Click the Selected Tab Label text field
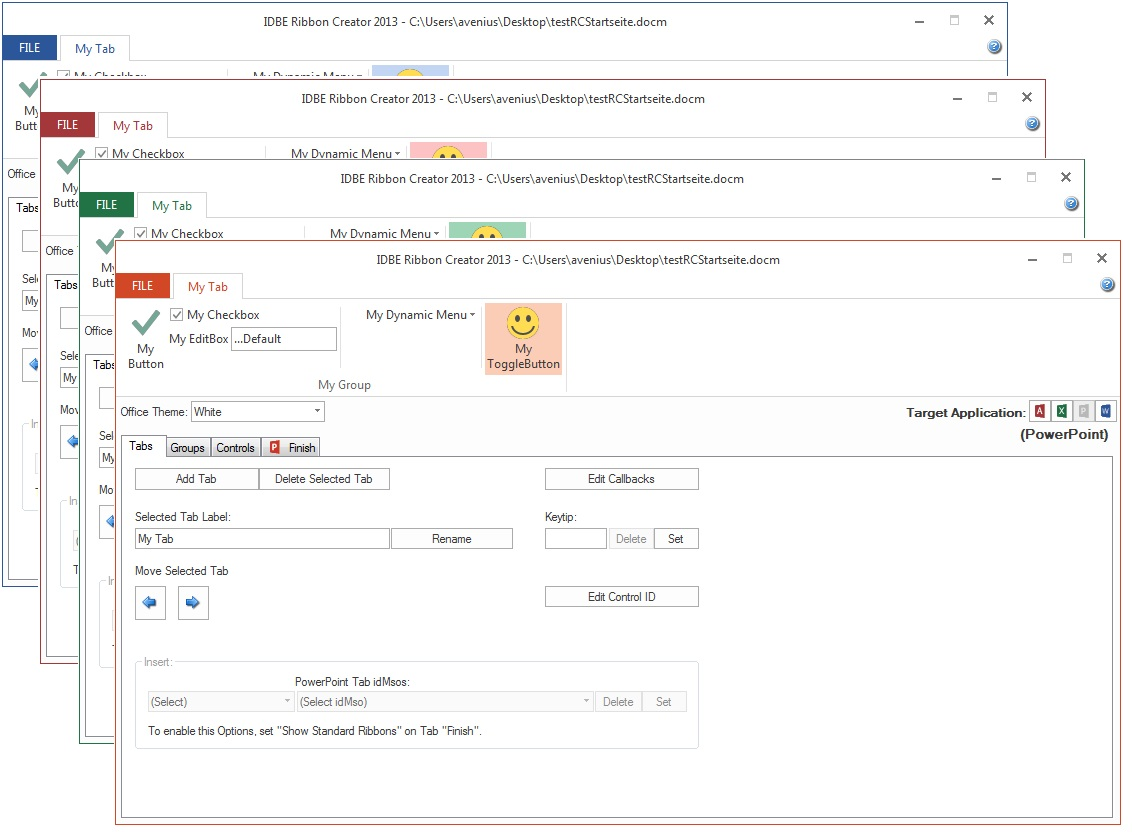The image size is (1132, 832). [262, 539]
